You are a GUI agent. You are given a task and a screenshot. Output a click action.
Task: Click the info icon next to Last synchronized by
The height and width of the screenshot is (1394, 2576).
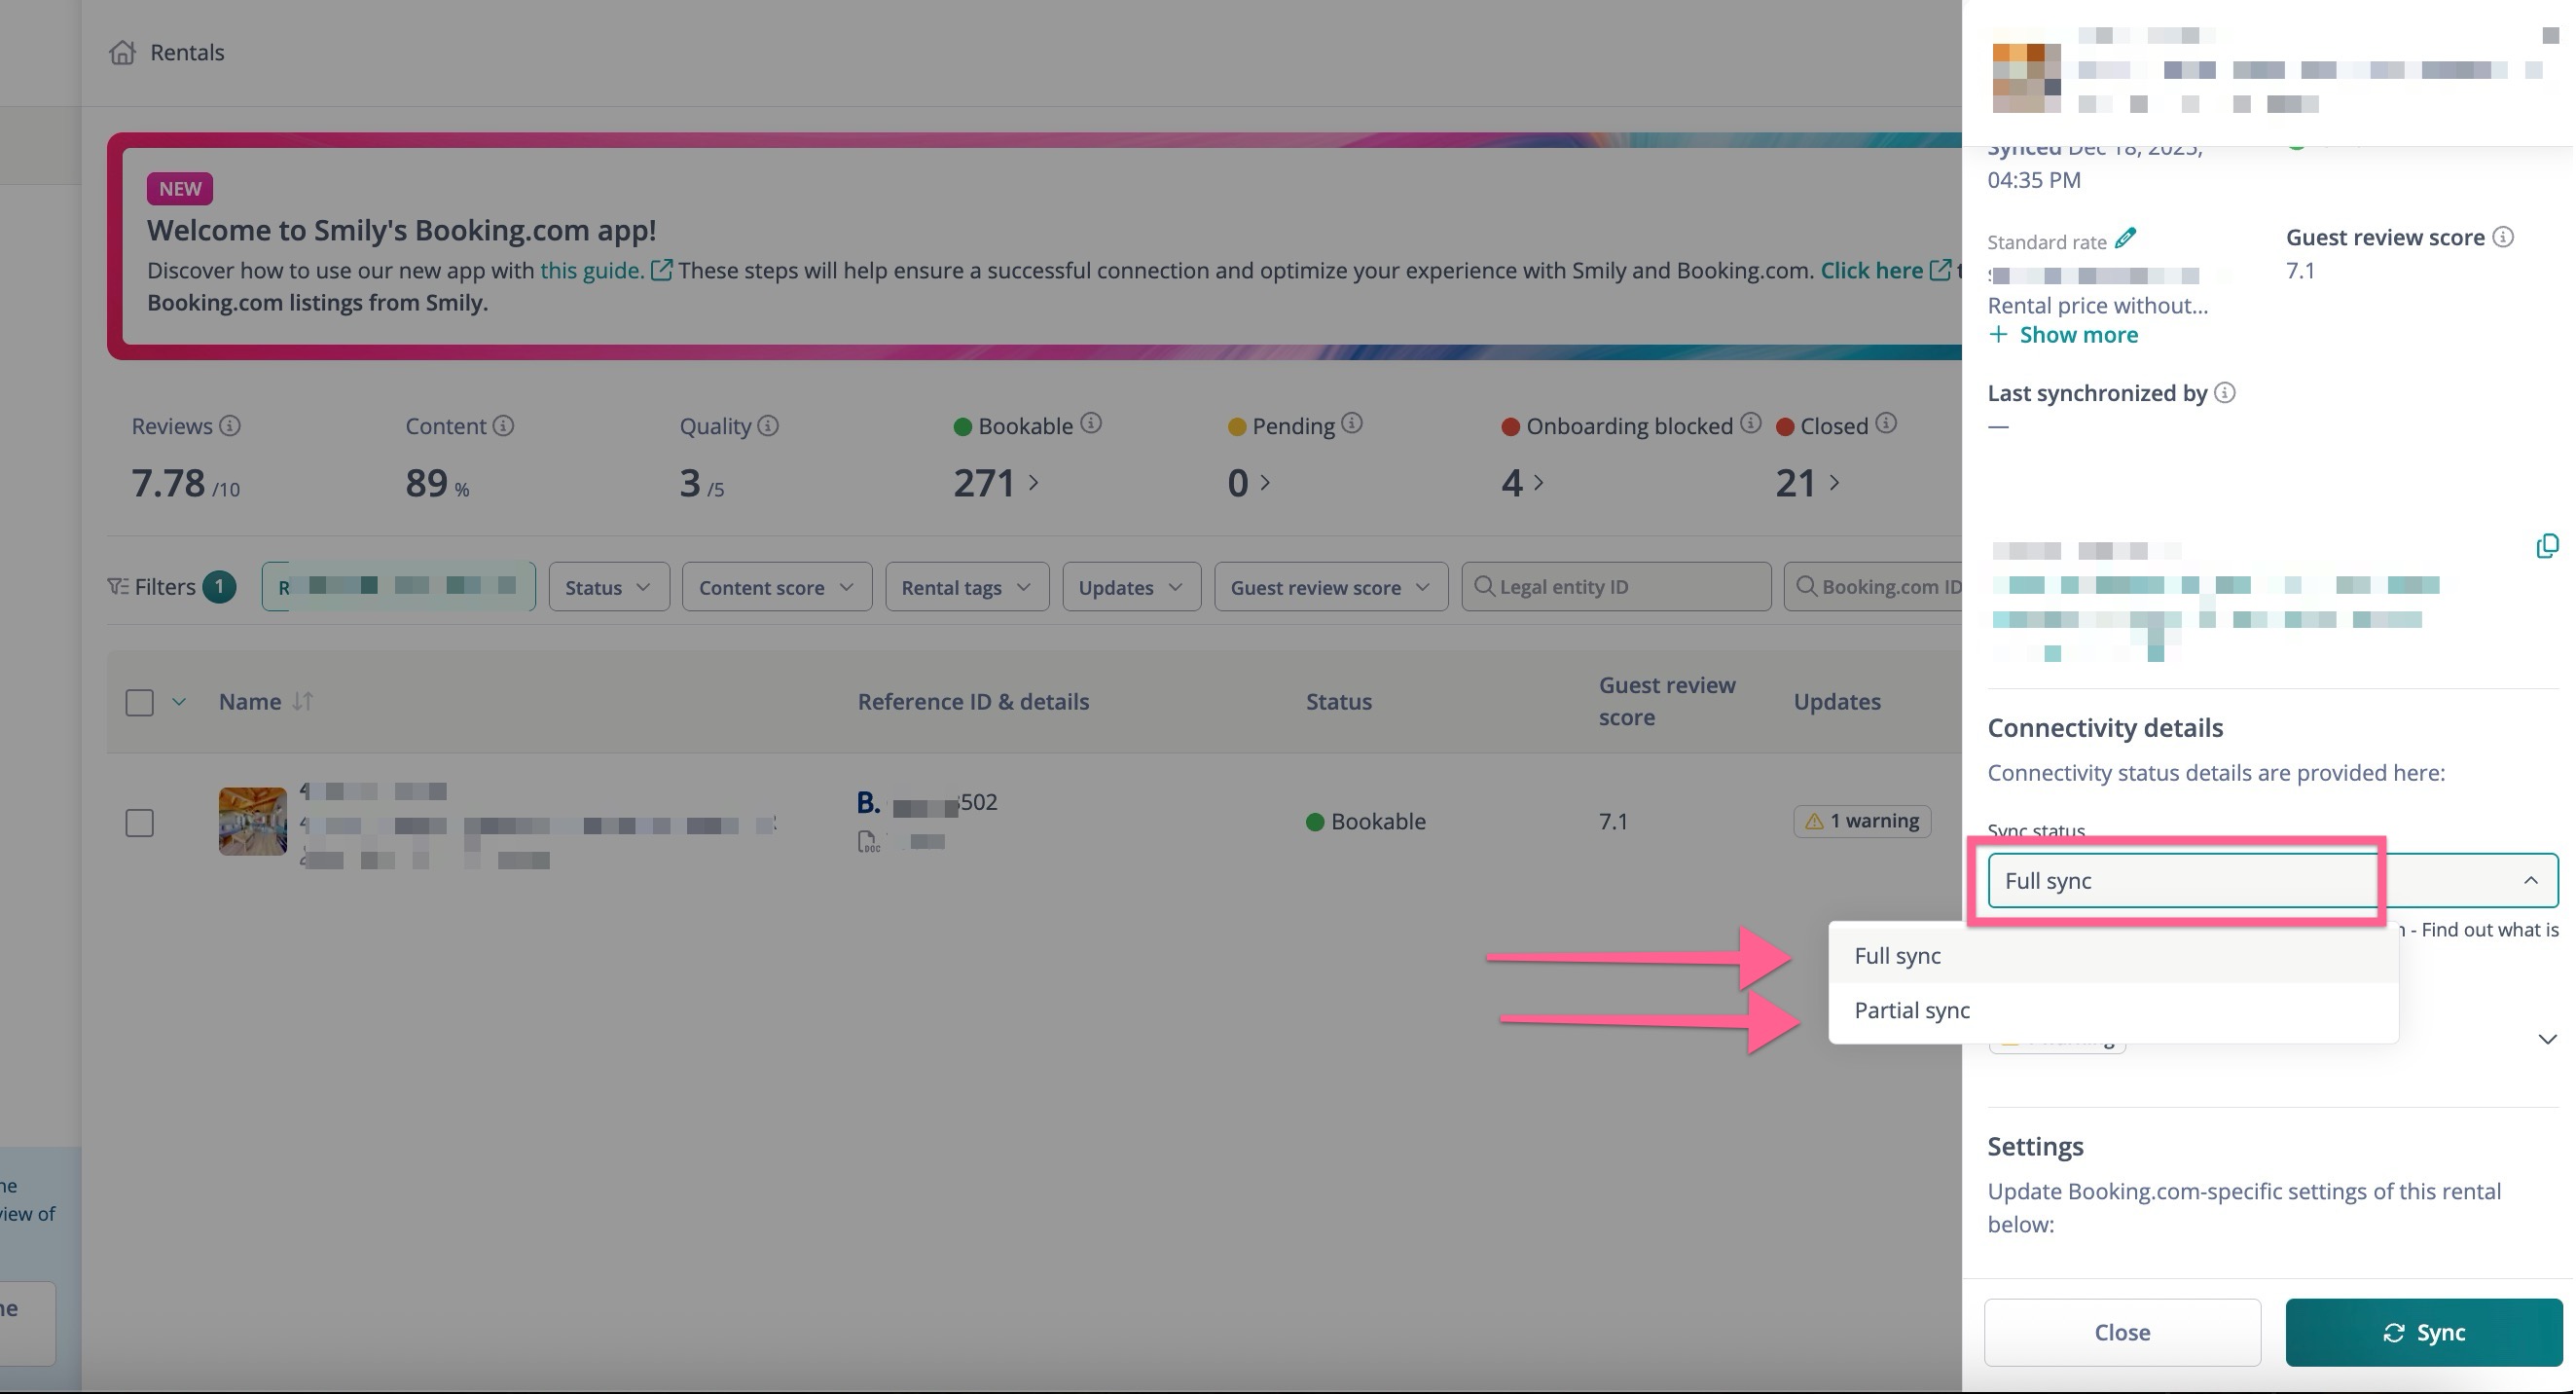2225,393
